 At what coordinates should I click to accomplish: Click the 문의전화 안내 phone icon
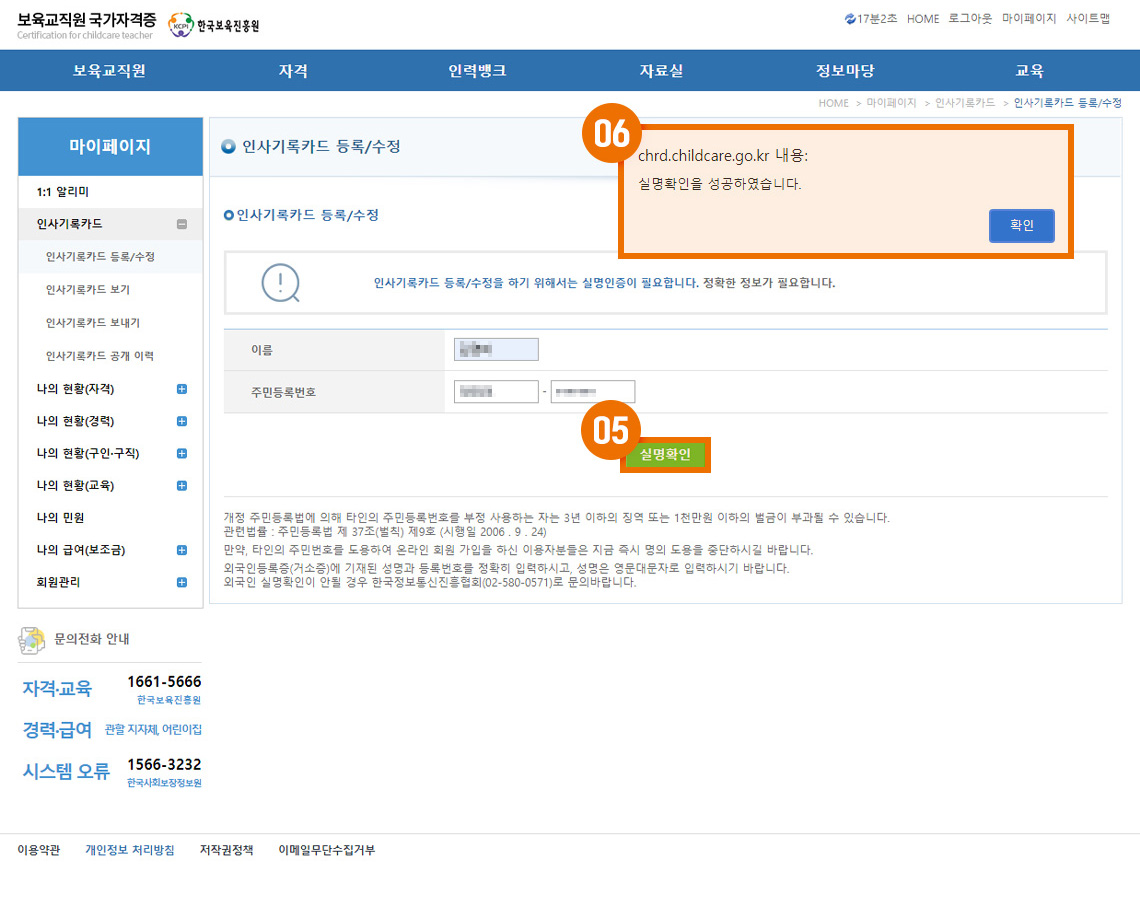pos(32,639)
